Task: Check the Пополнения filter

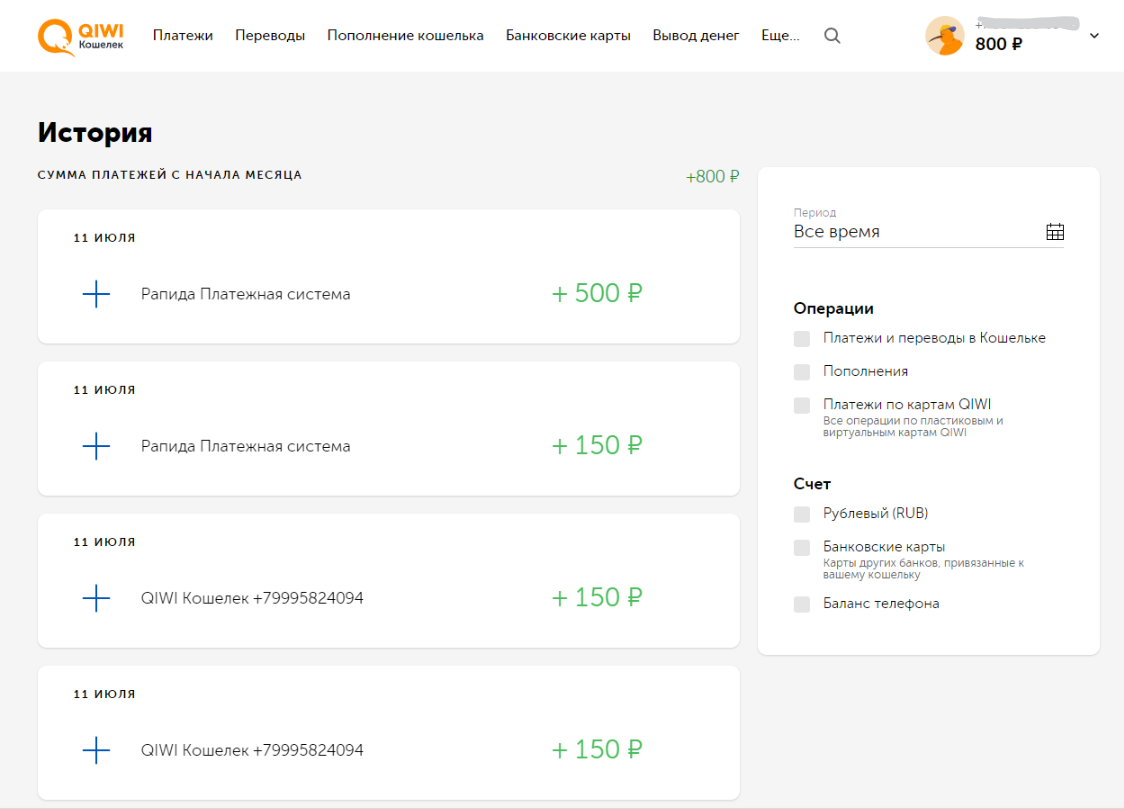Action: (x=801, y=371)
